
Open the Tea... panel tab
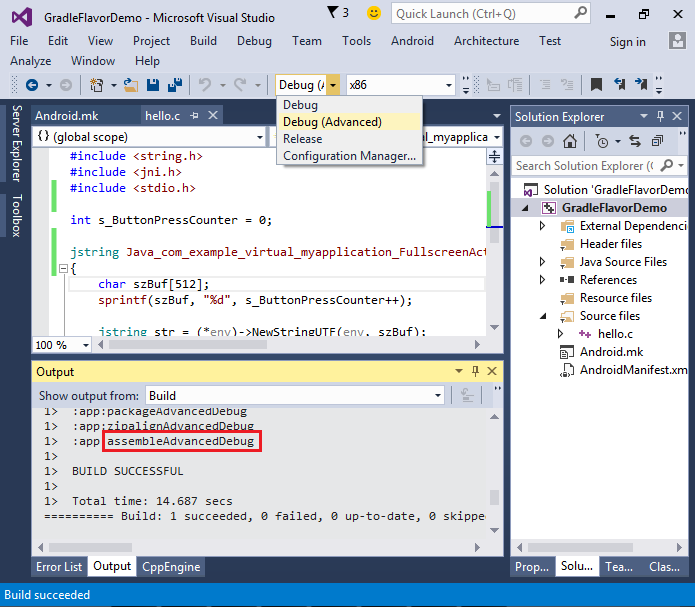pos(619,567)
